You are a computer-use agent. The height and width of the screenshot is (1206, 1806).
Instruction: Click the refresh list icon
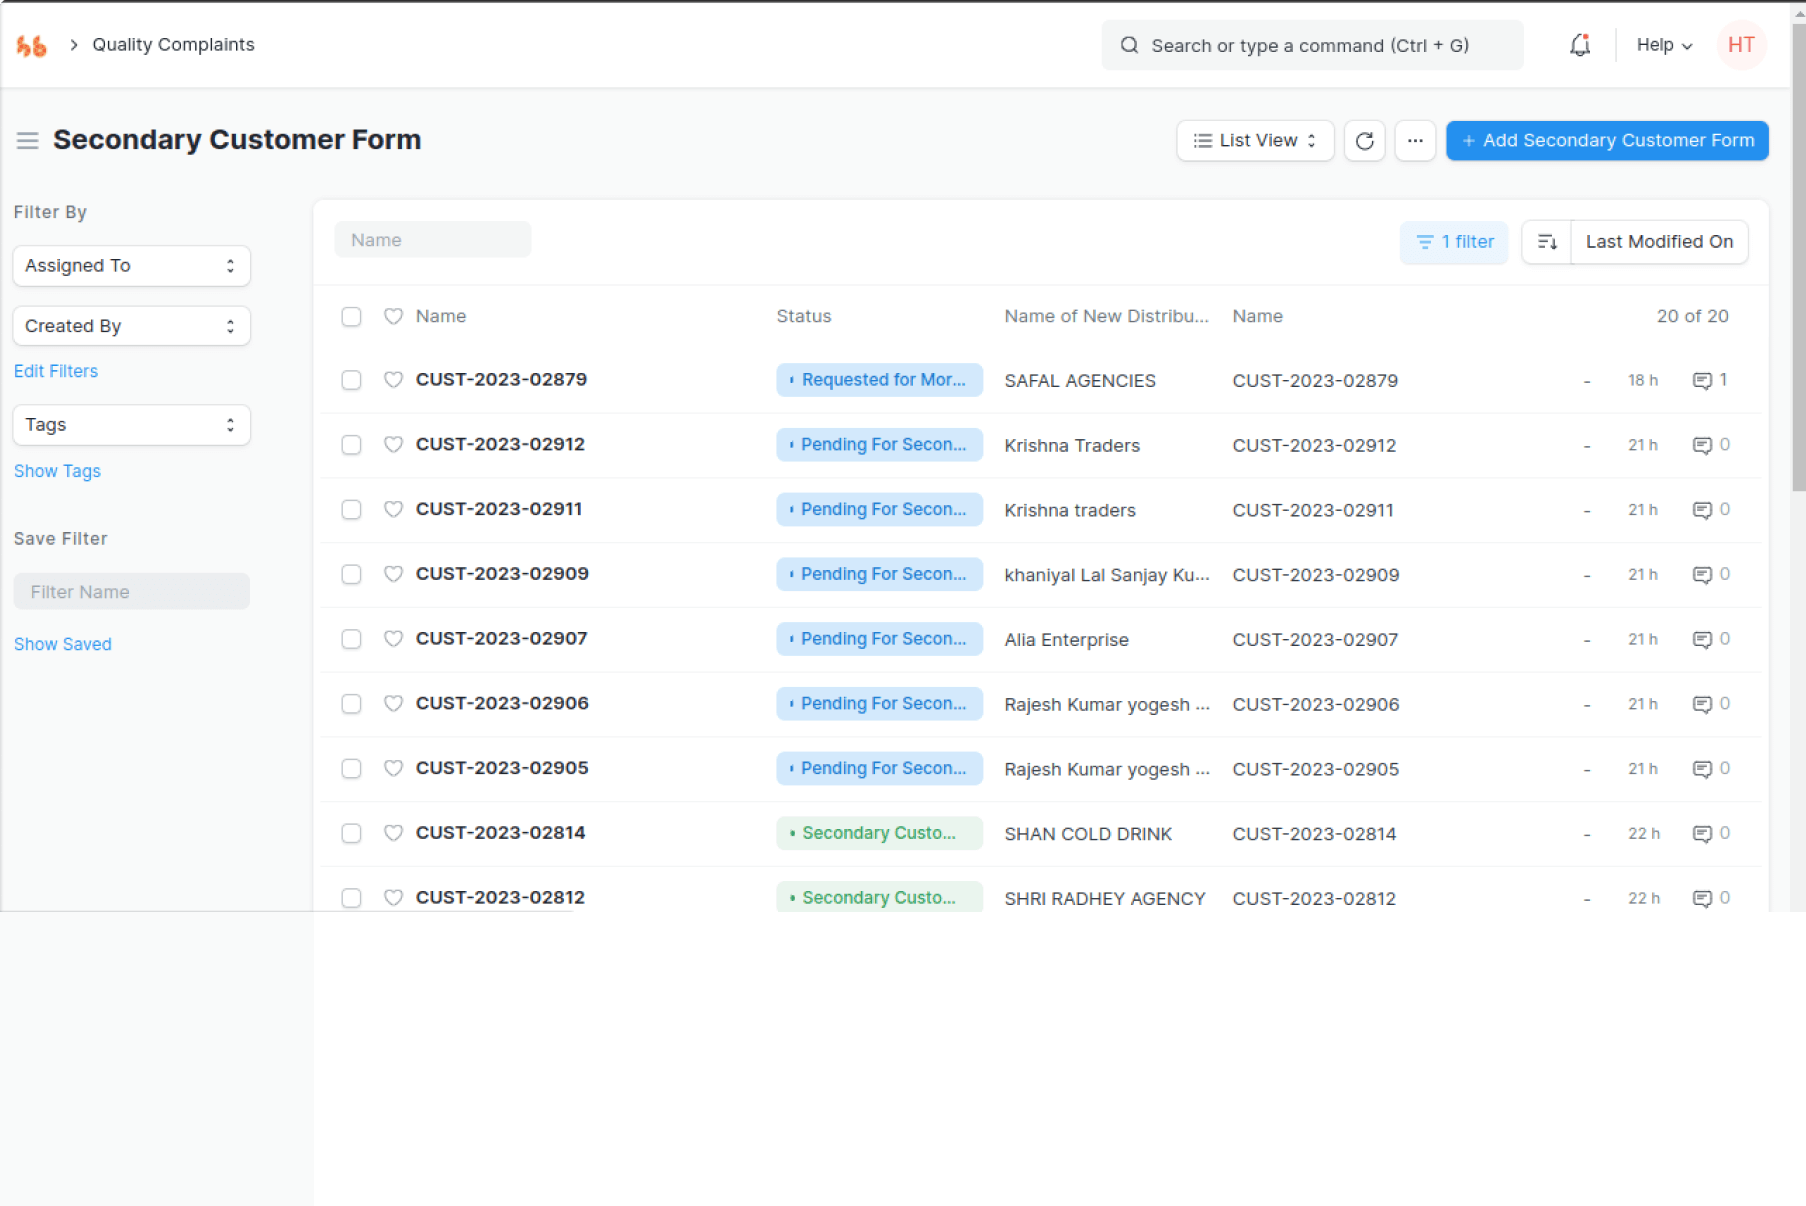tap(1364, 141)
